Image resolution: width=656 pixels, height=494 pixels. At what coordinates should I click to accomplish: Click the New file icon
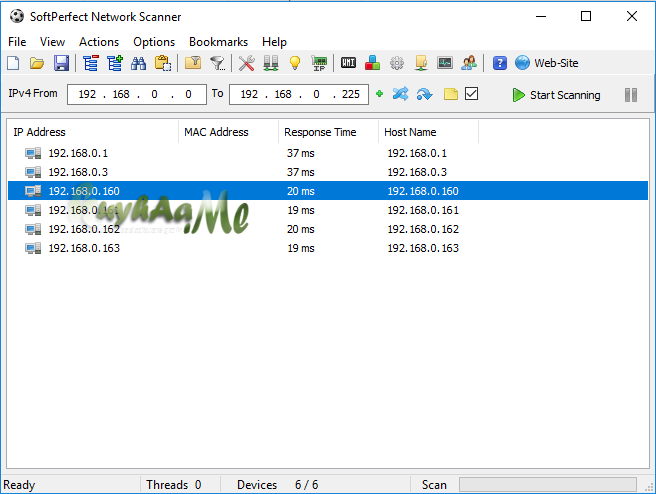click(13, 63)
